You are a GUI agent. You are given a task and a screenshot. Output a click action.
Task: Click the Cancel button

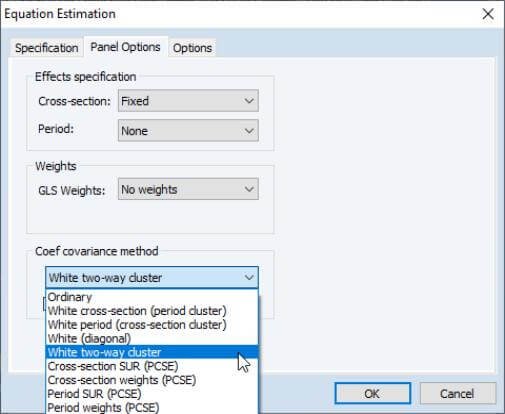tap(458, 394)
